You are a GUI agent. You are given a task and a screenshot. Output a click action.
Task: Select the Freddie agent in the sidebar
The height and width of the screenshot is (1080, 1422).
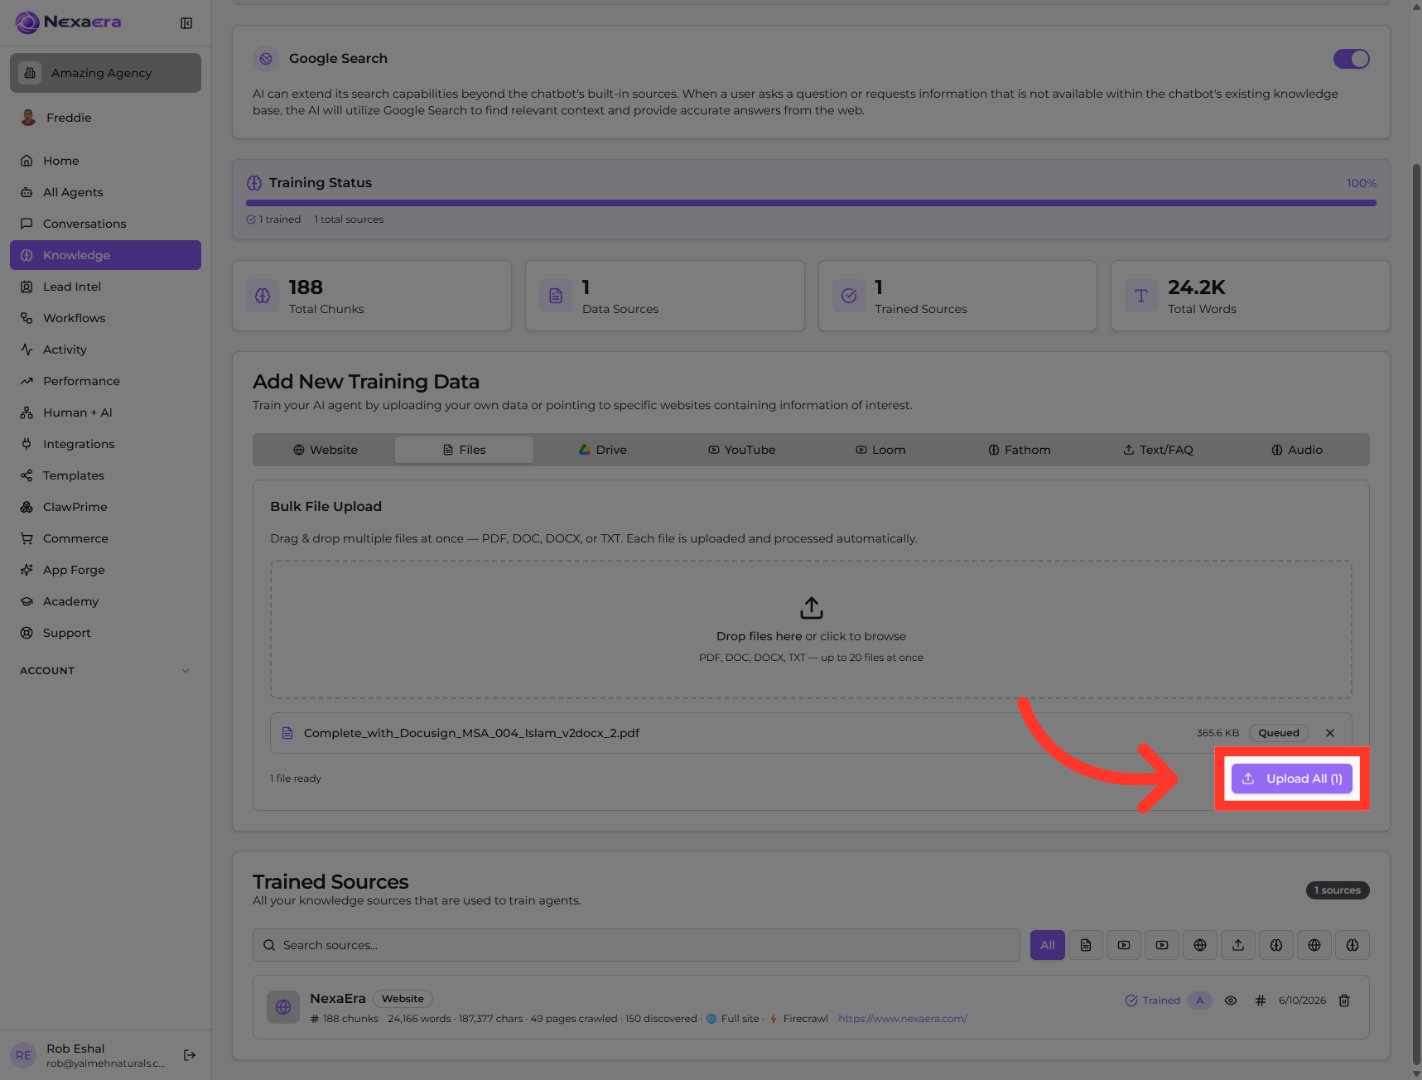pos(105,118)
